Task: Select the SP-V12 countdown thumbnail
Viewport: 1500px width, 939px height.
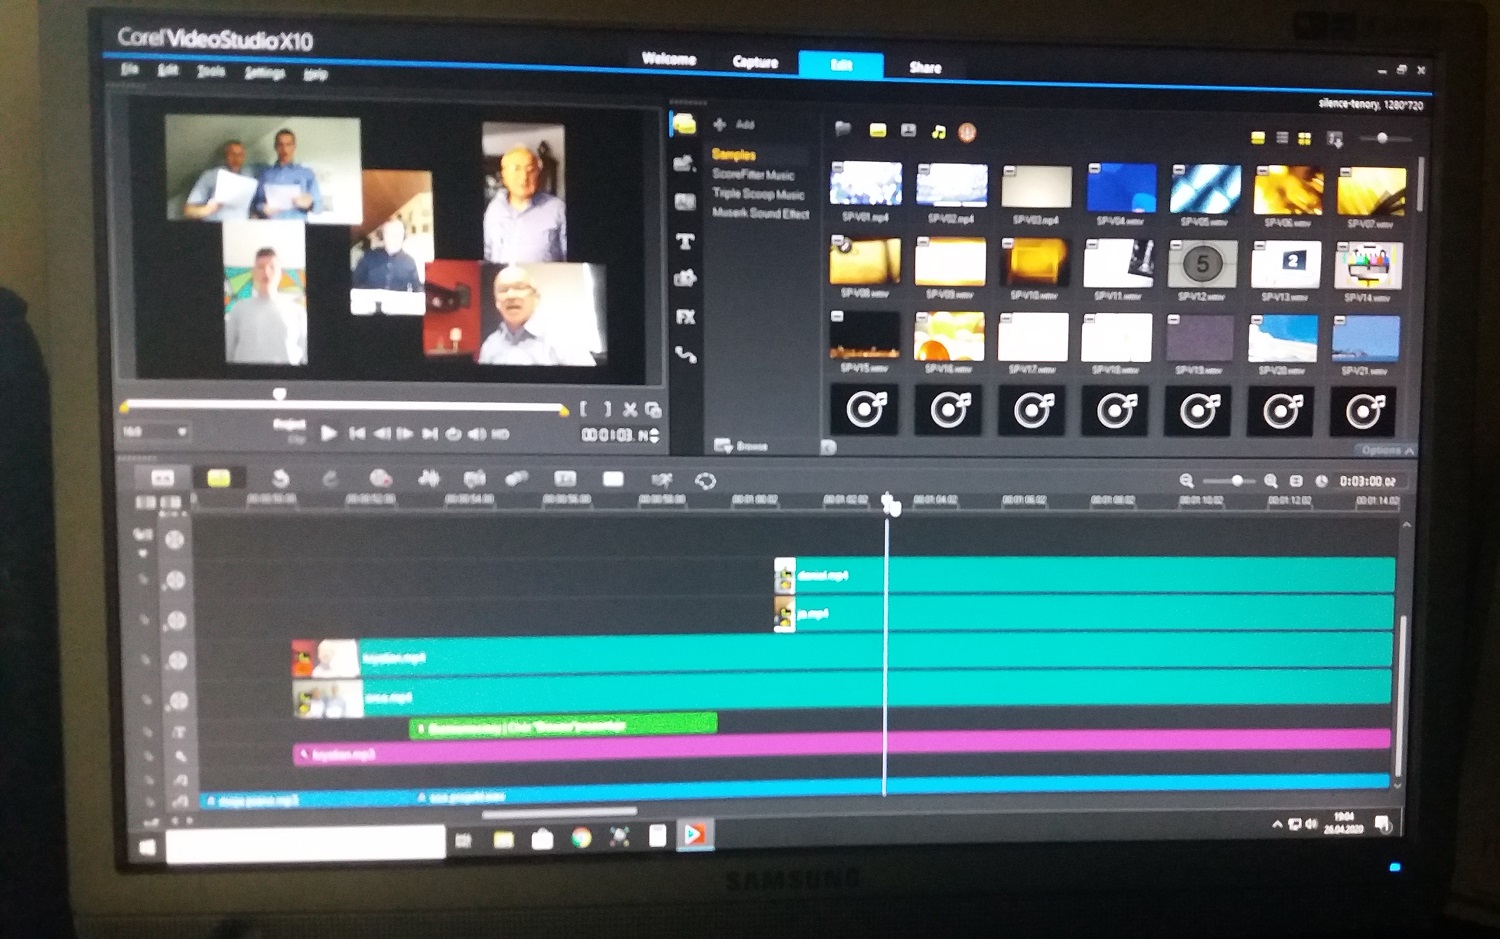Action: pos(1202,264)
